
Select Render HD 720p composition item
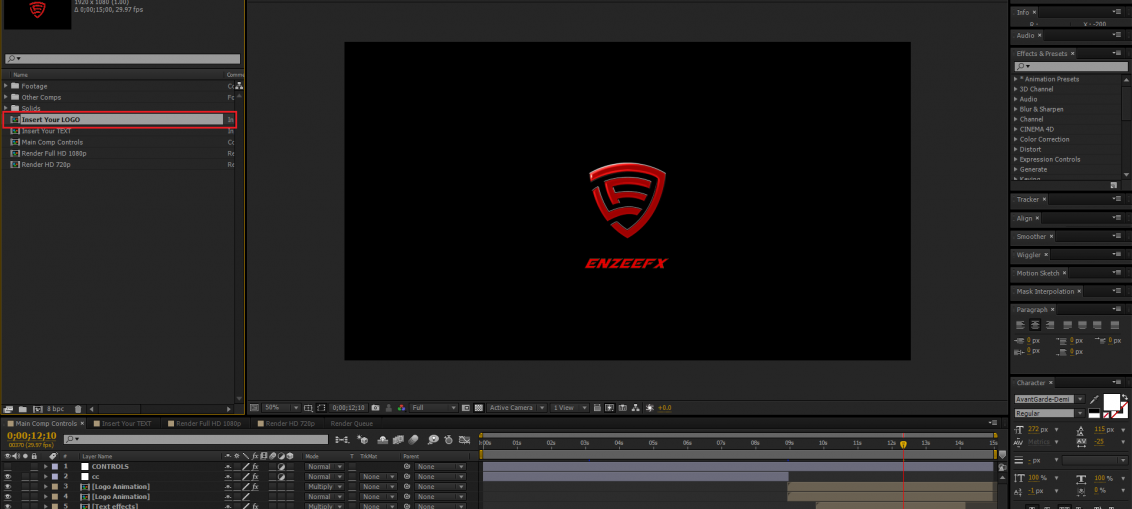pyautogui.click(x=45, y=165)
